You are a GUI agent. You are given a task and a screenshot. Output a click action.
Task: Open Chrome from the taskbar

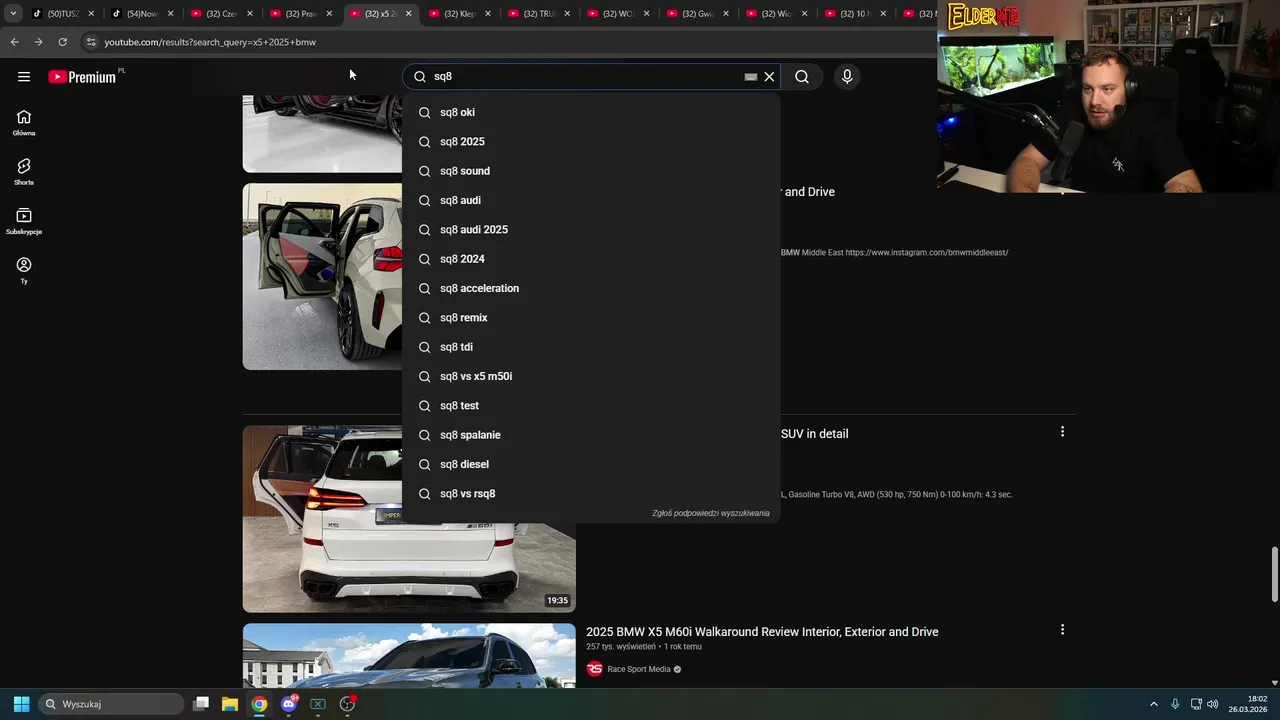click(259, 704)
